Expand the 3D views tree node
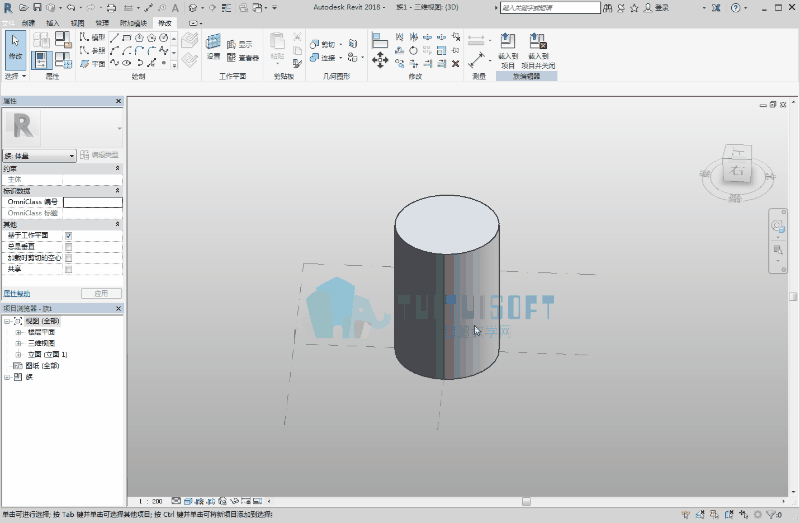This screenshot has height=523, width=800. pos(18,343)
